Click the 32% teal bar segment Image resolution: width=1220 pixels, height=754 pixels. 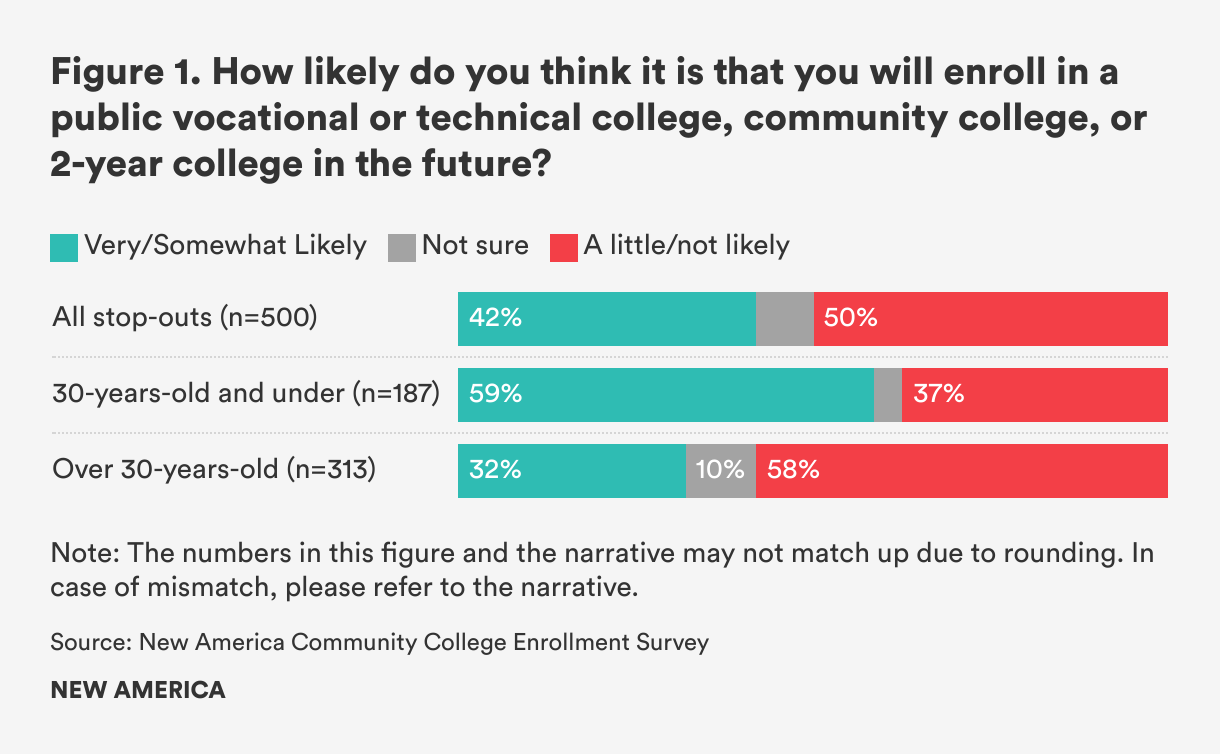[571, 470]
